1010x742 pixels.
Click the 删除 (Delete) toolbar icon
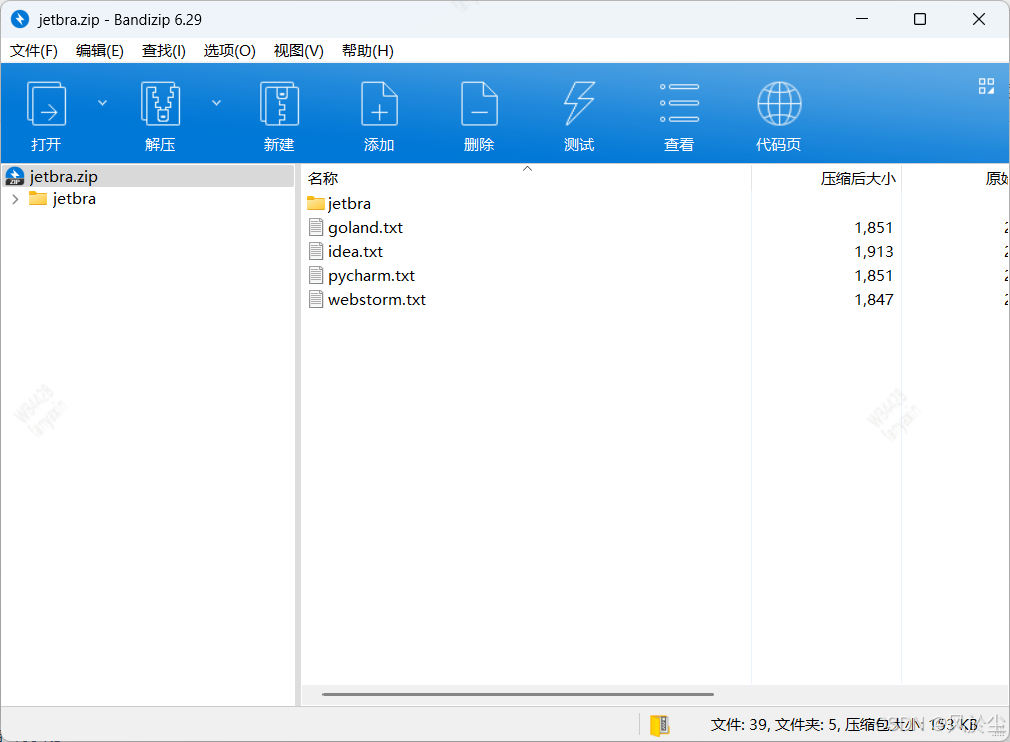point(479,104)
